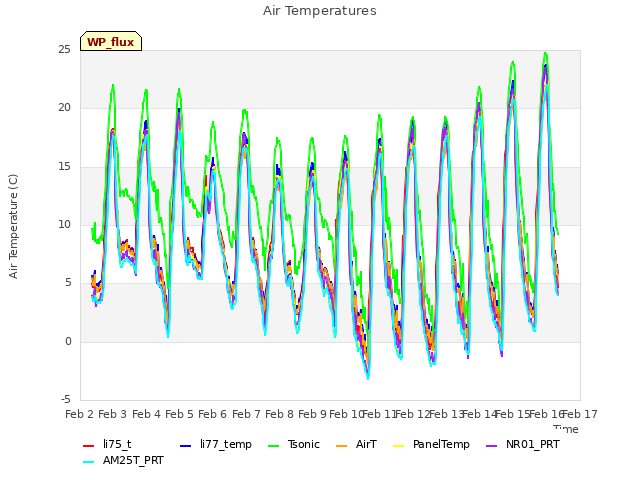Image resolution: width=640 pixels, height=480 pixels.
Task: Click the WP_flux annotation box
Action: click(111, 41)
